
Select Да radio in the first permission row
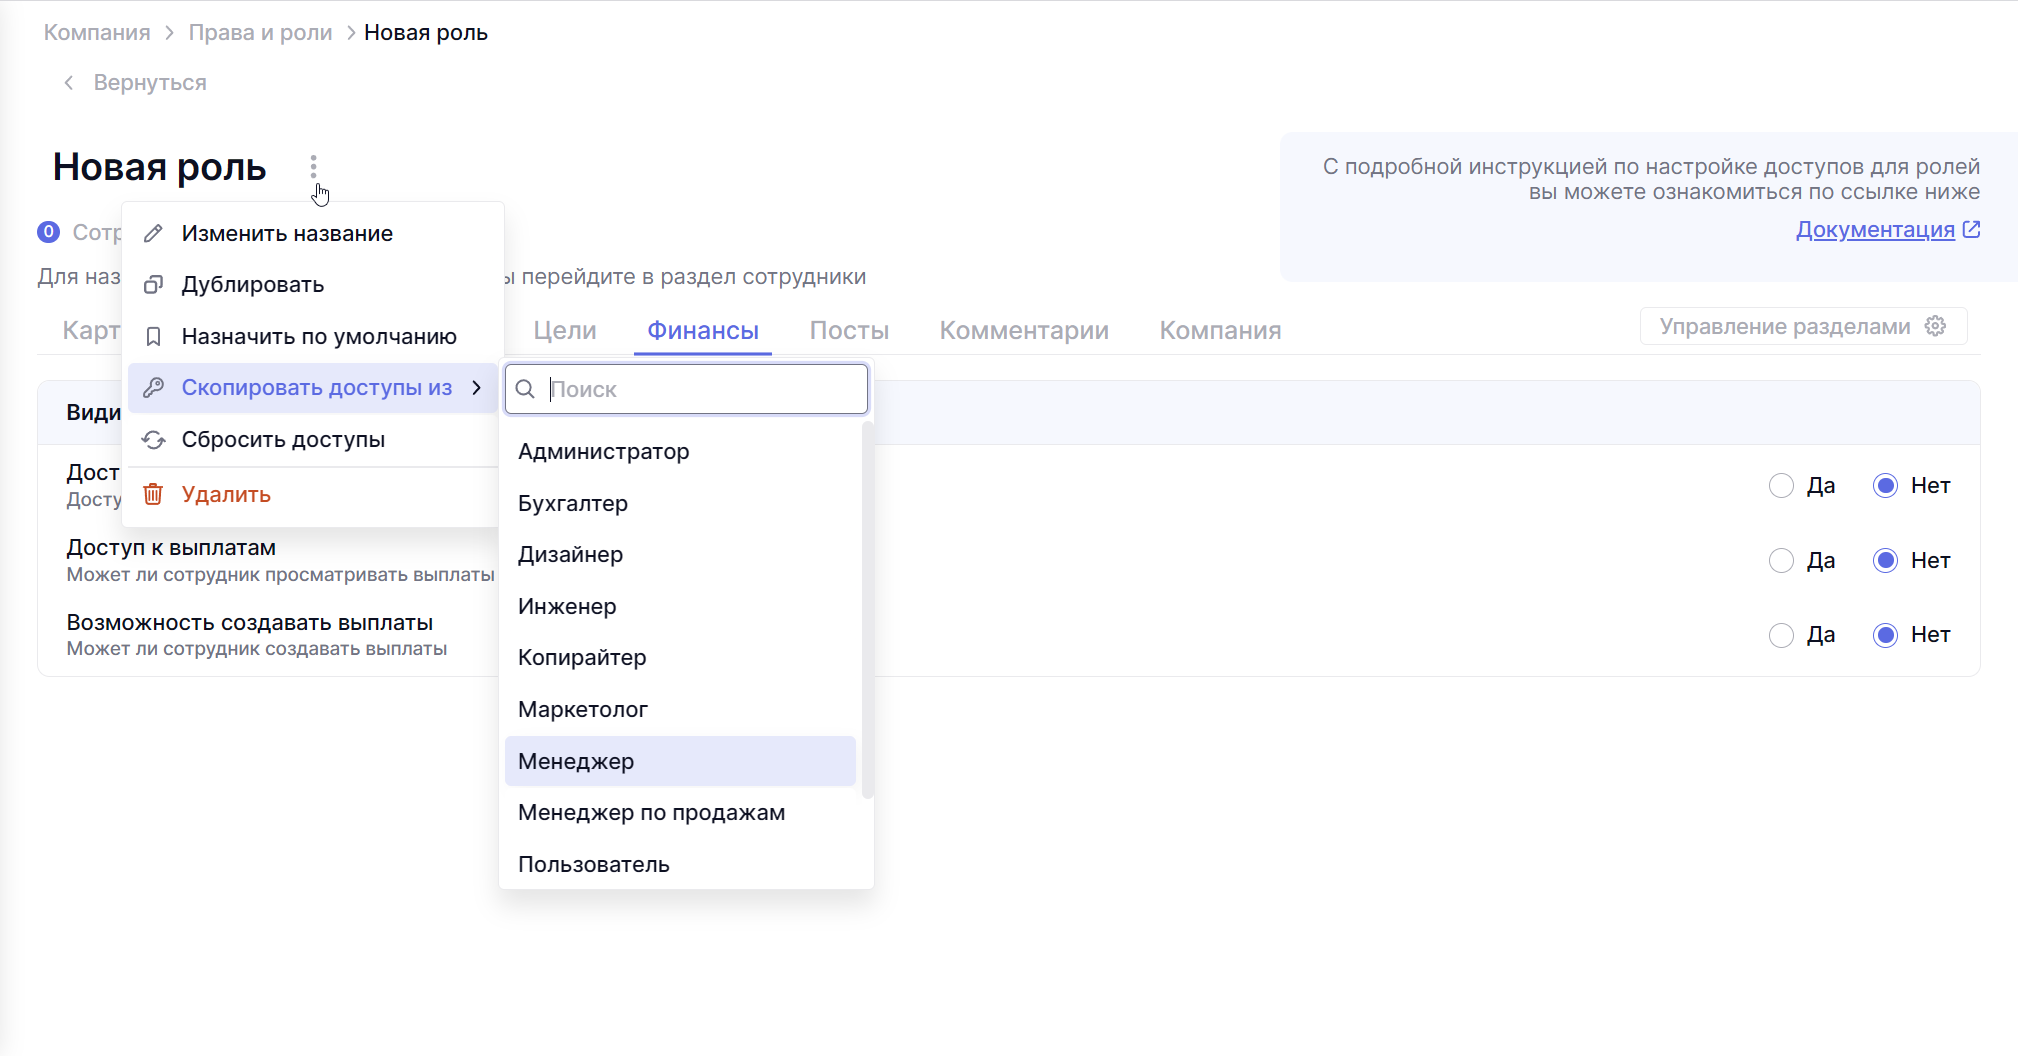point(1781,486)
